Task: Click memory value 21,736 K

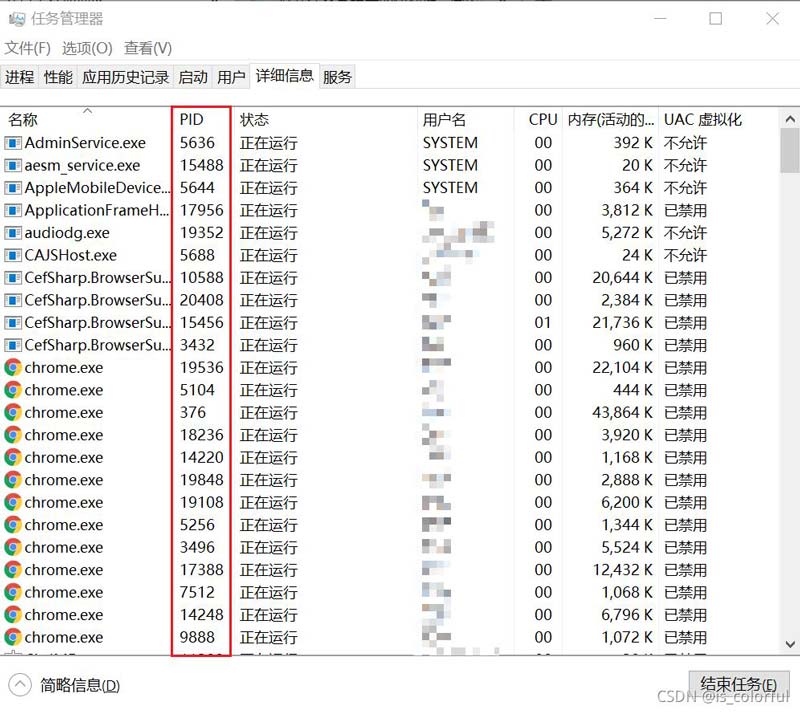Action: tap(622, 322)
